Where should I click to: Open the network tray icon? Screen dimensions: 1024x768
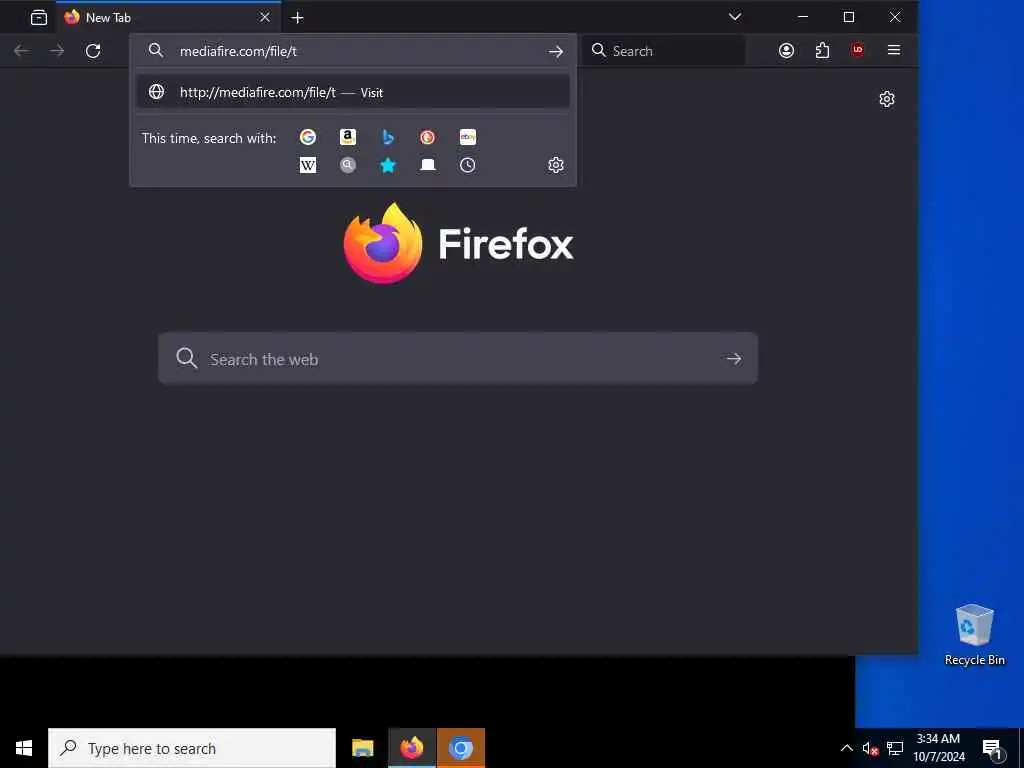(895, 748)
